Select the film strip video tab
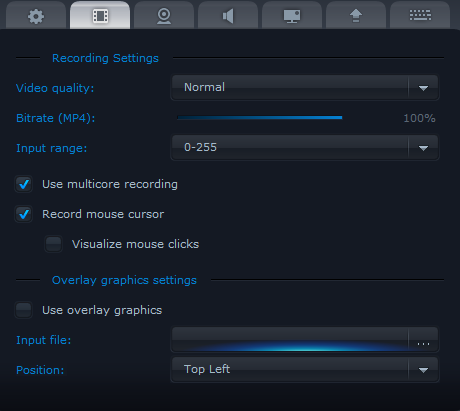Viewport: 460px width, 411px height. 100,15
